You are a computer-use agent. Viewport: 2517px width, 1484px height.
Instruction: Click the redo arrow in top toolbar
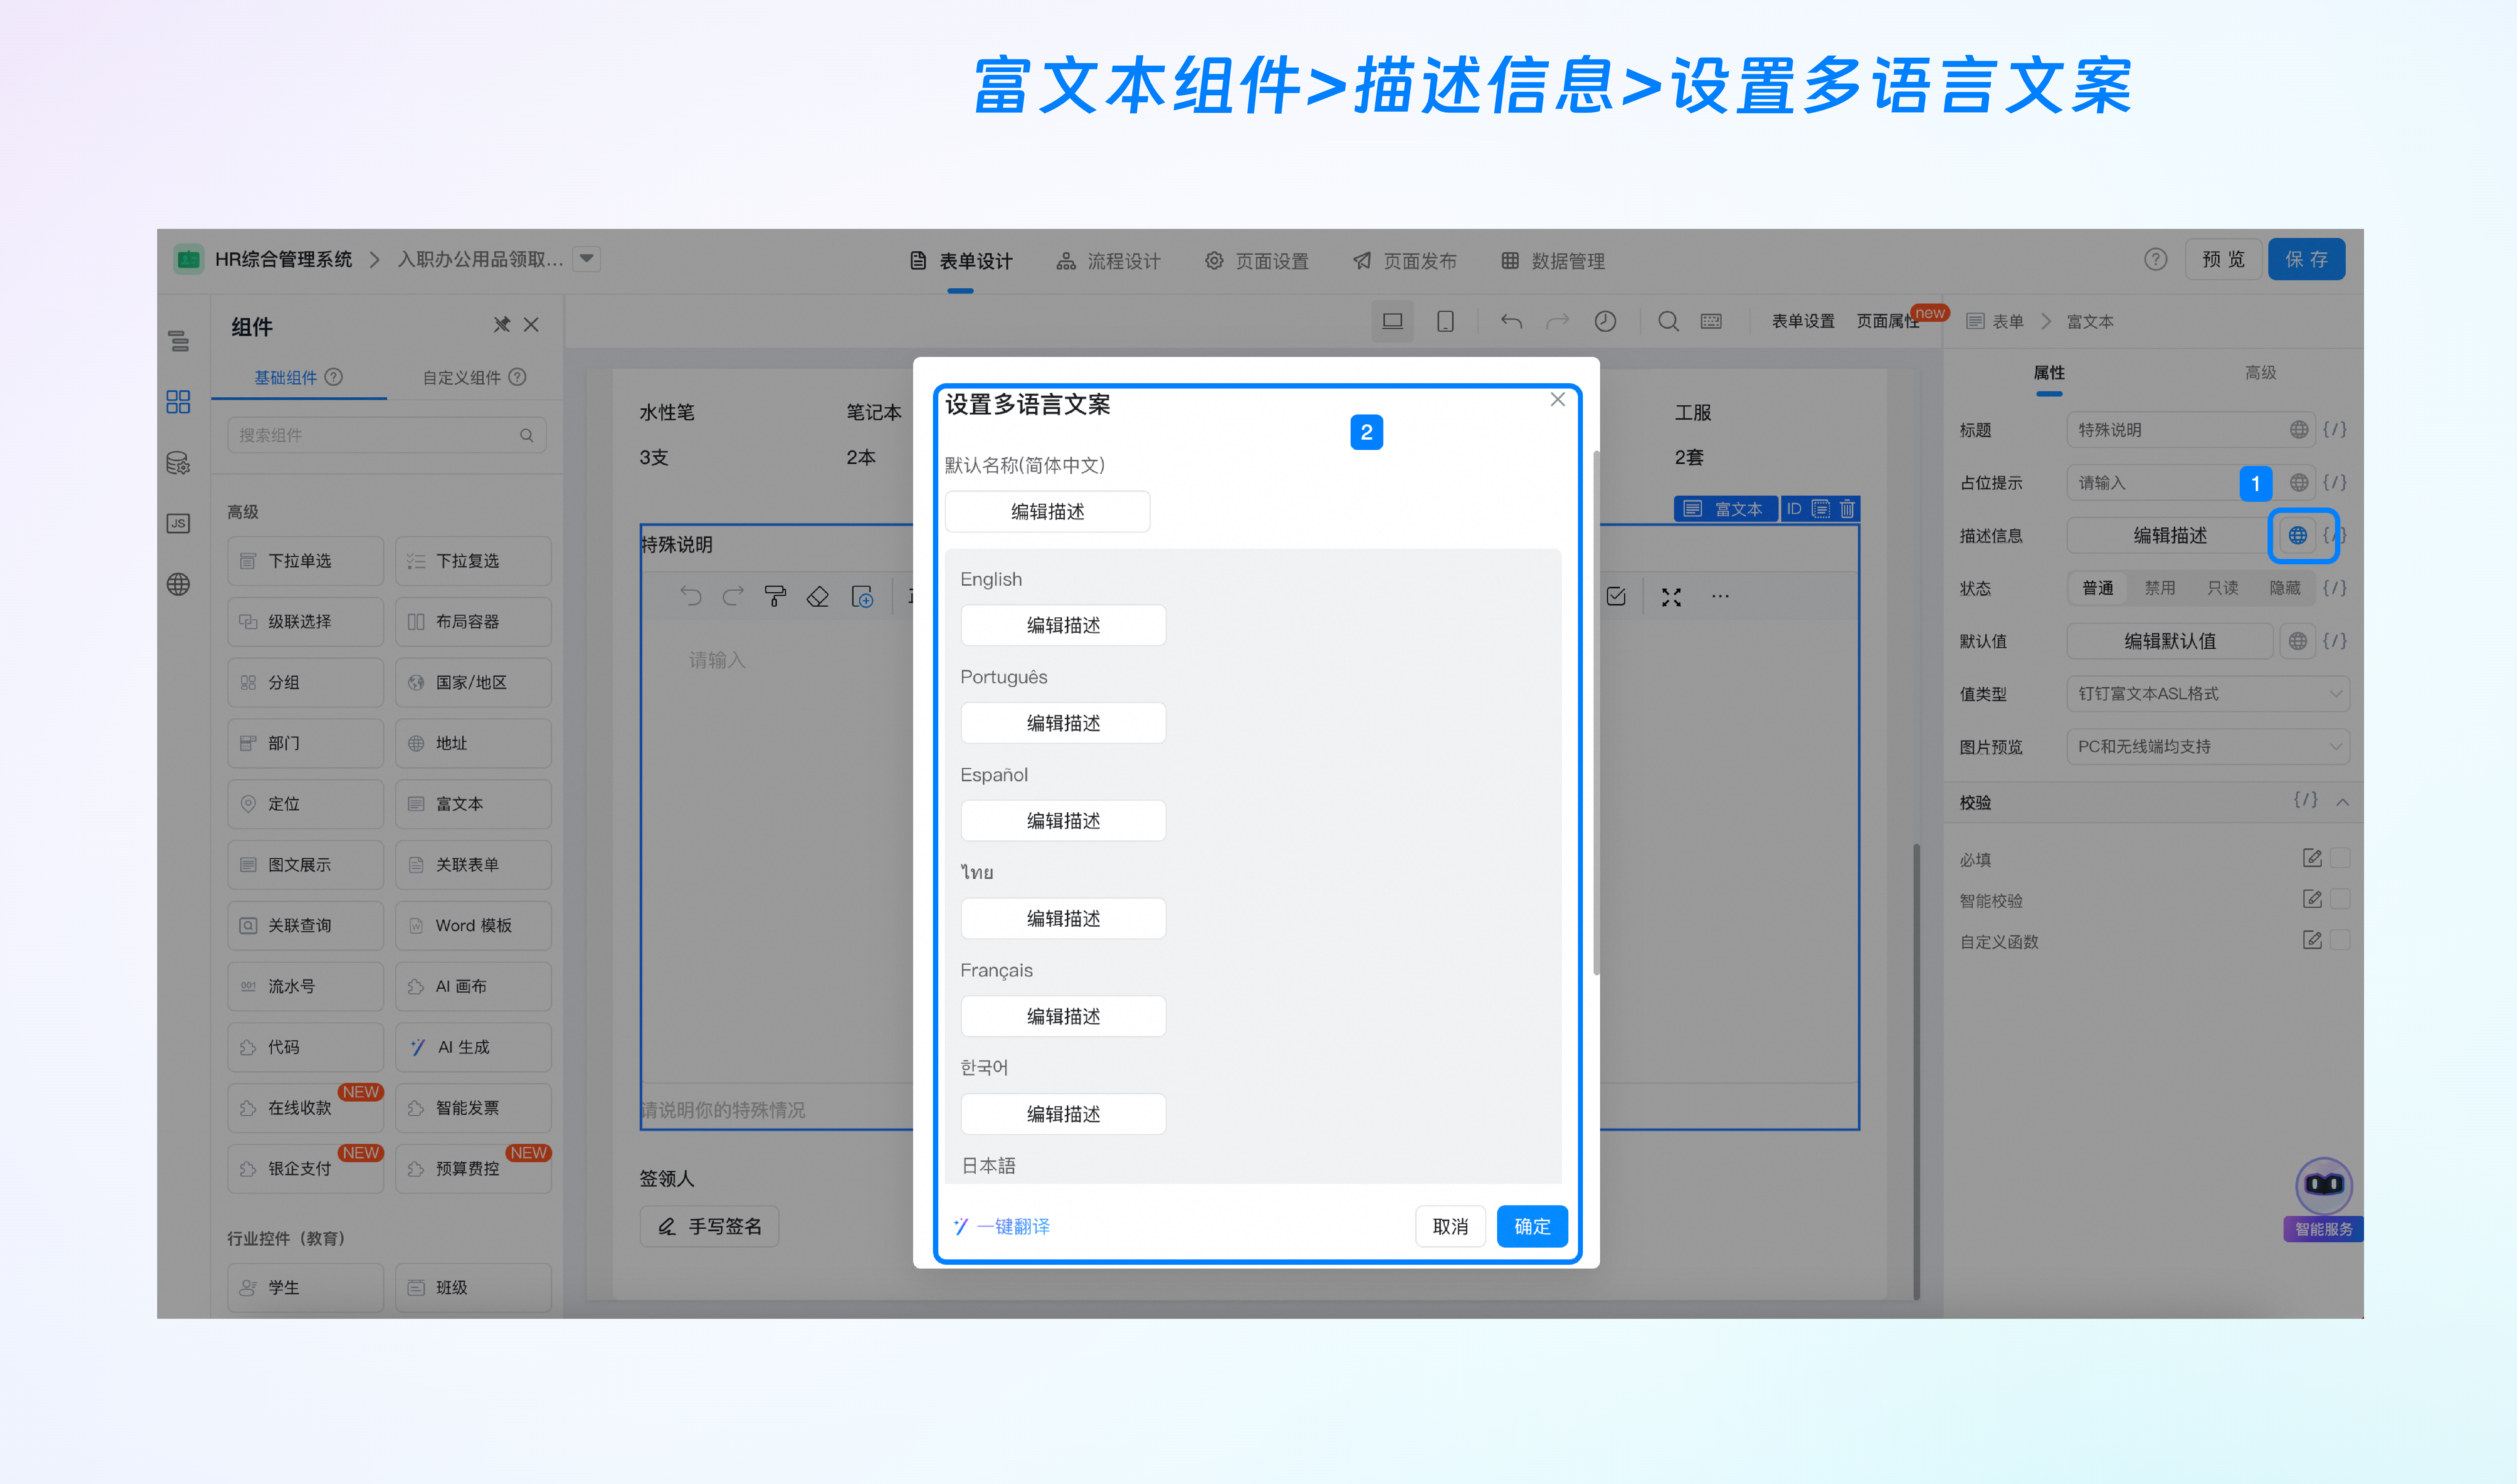1558,321
